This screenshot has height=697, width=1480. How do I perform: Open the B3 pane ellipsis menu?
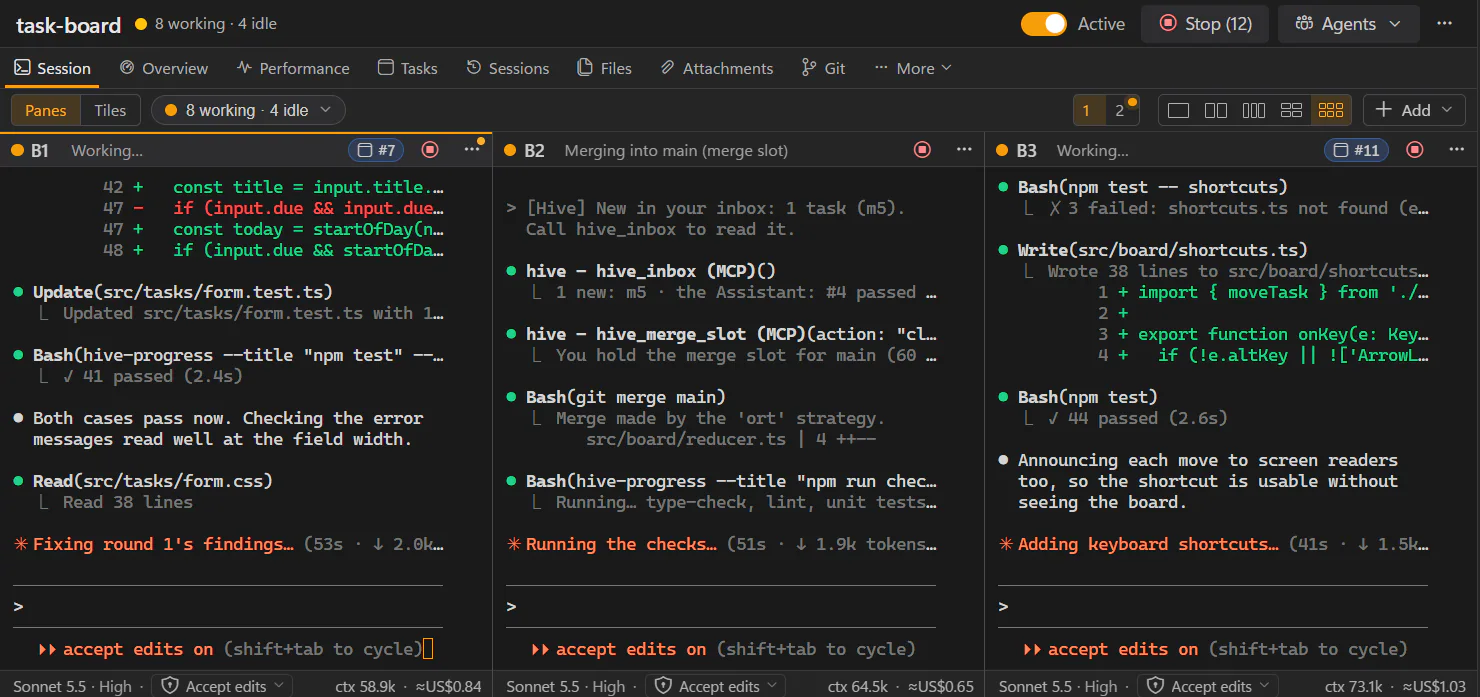(1456, 150)
